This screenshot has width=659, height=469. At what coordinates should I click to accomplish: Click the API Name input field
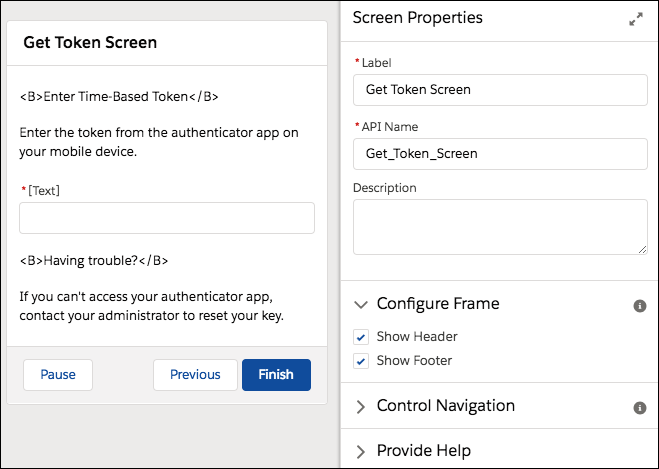500,153
